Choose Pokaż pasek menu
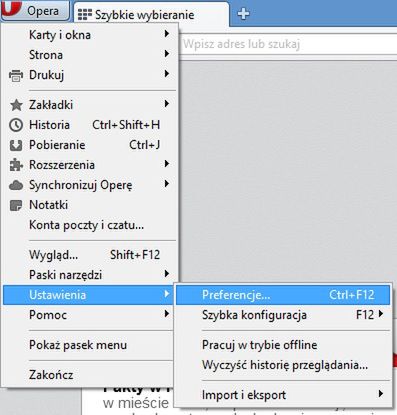This screenshot has width=397, height=415. tap(88, 345)
